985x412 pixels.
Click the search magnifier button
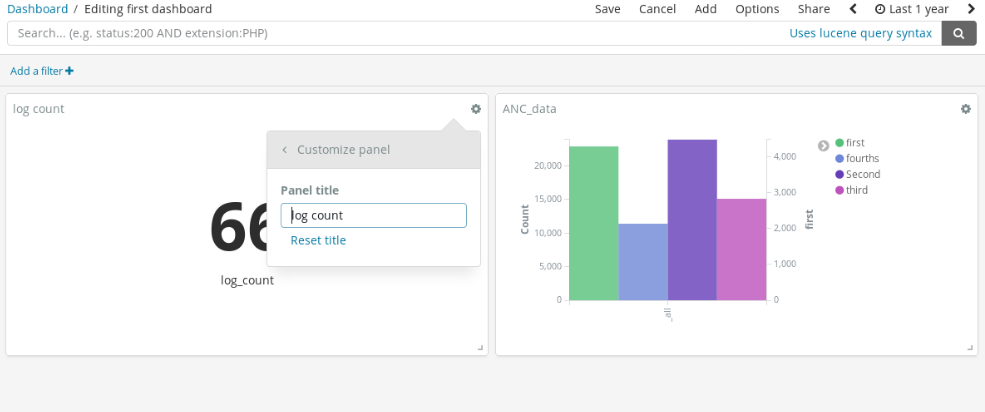point(959,33)
